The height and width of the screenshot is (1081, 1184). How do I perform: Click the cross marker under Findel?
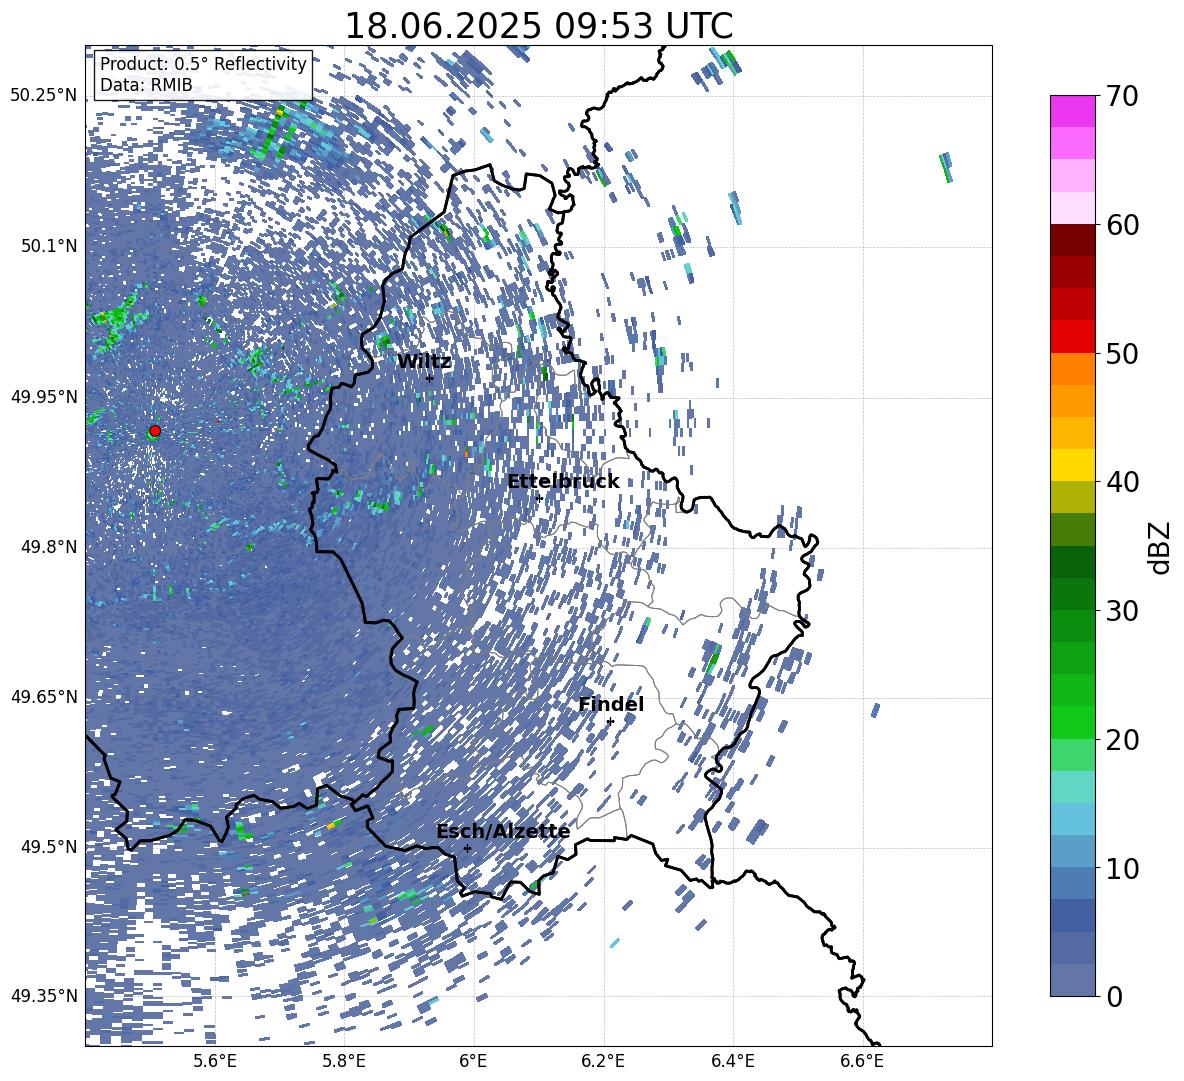(610, 722)
